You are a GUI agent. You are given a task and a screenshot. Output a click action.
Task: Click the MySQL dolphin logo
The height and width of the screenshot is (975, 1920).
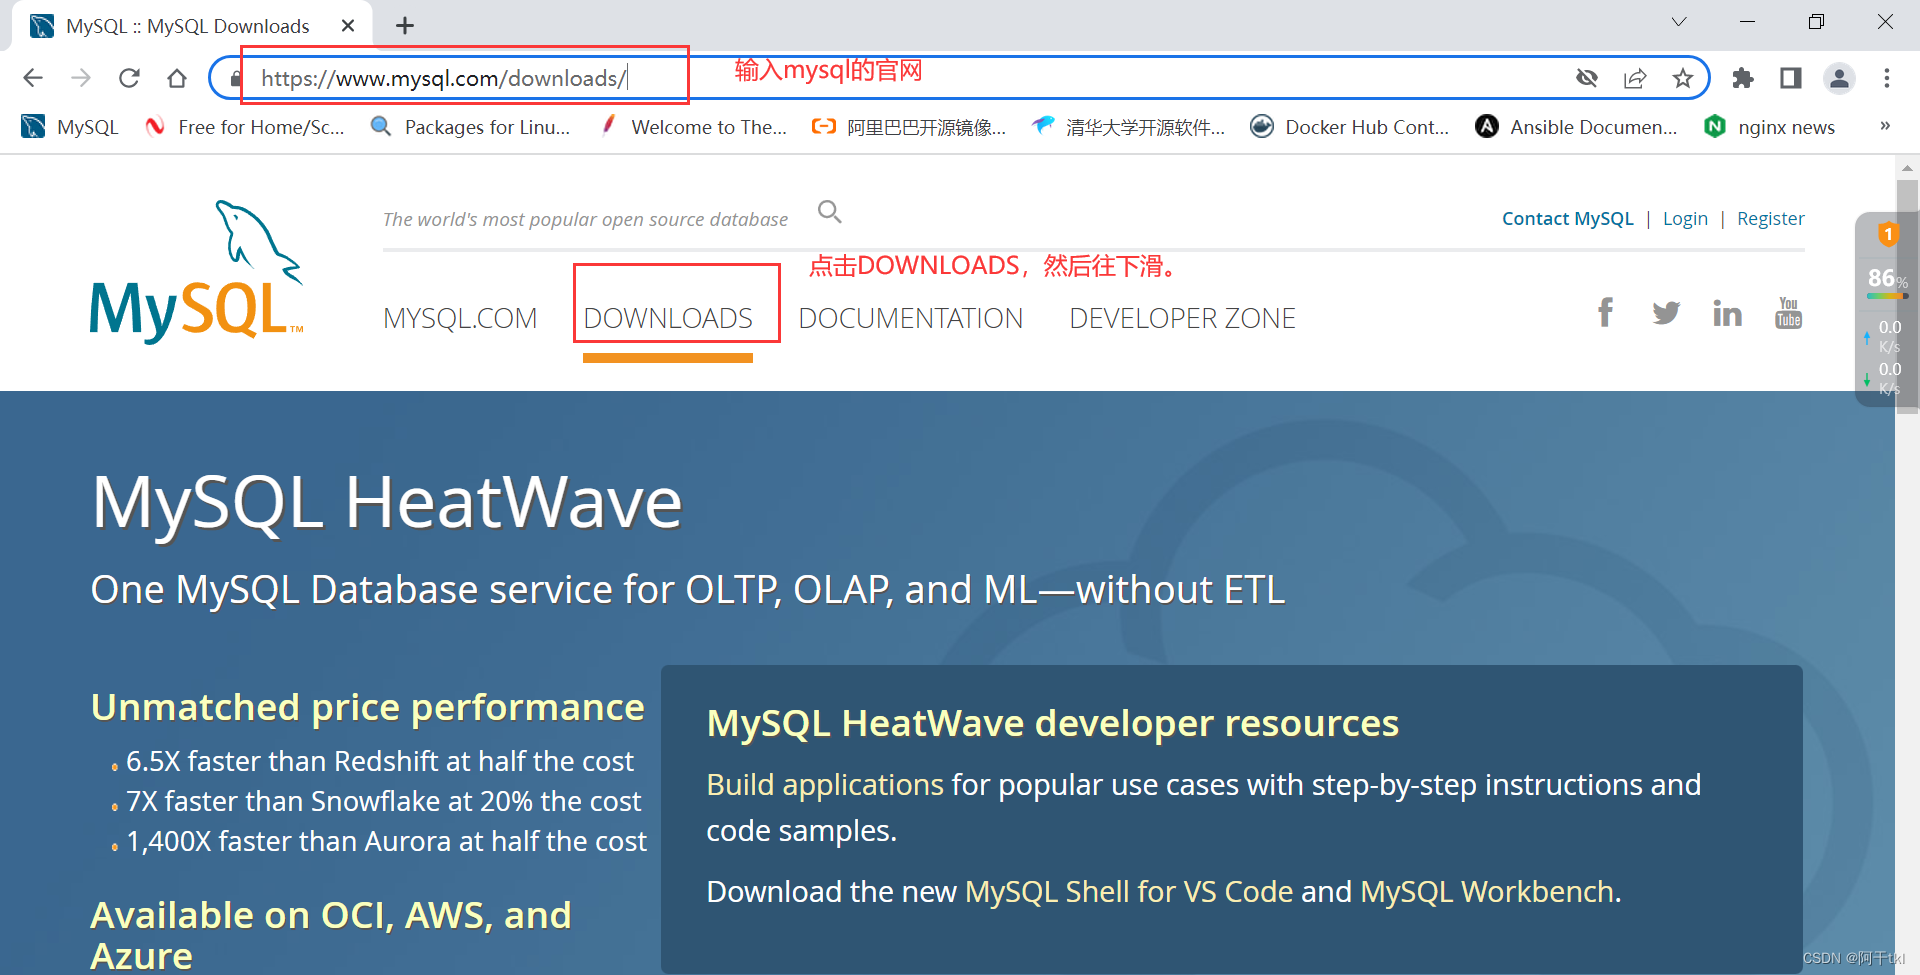tap(196, 271)
